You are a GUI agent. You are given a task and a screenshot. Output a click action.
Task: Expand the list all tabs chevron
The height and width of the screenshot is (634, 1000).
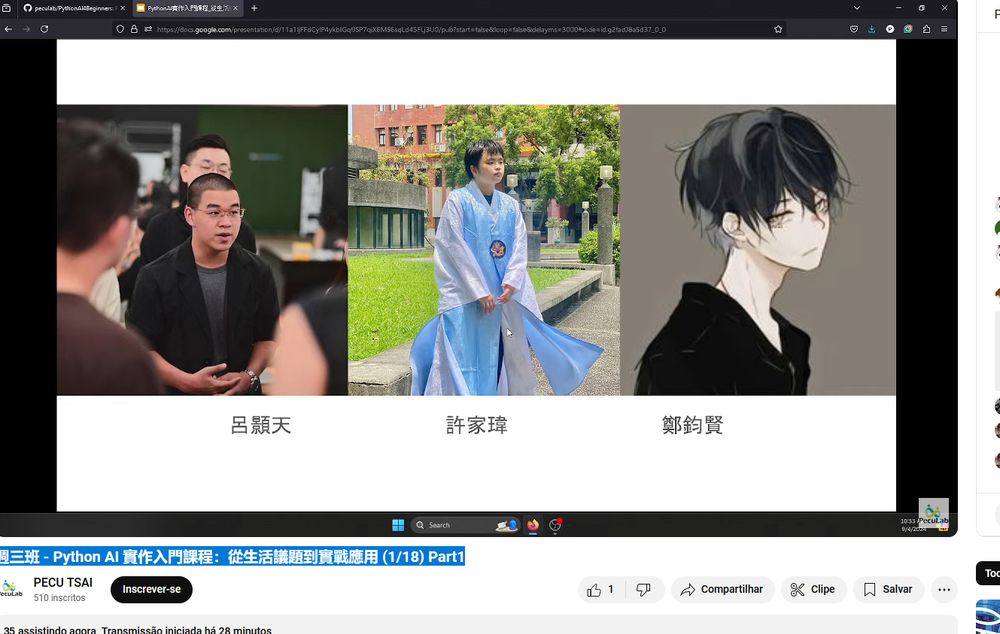tap(857, 8)
